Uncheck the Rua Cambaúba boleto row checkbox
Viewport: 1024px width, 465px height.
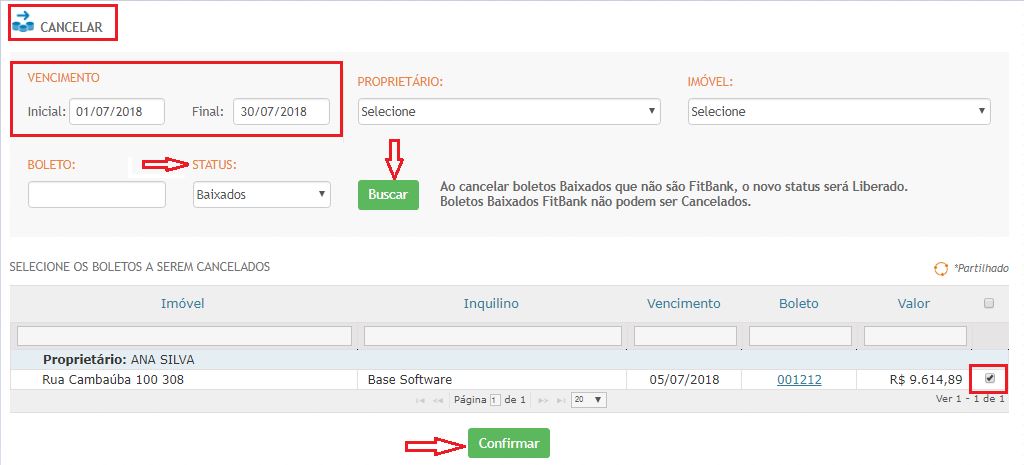(990, 379)
